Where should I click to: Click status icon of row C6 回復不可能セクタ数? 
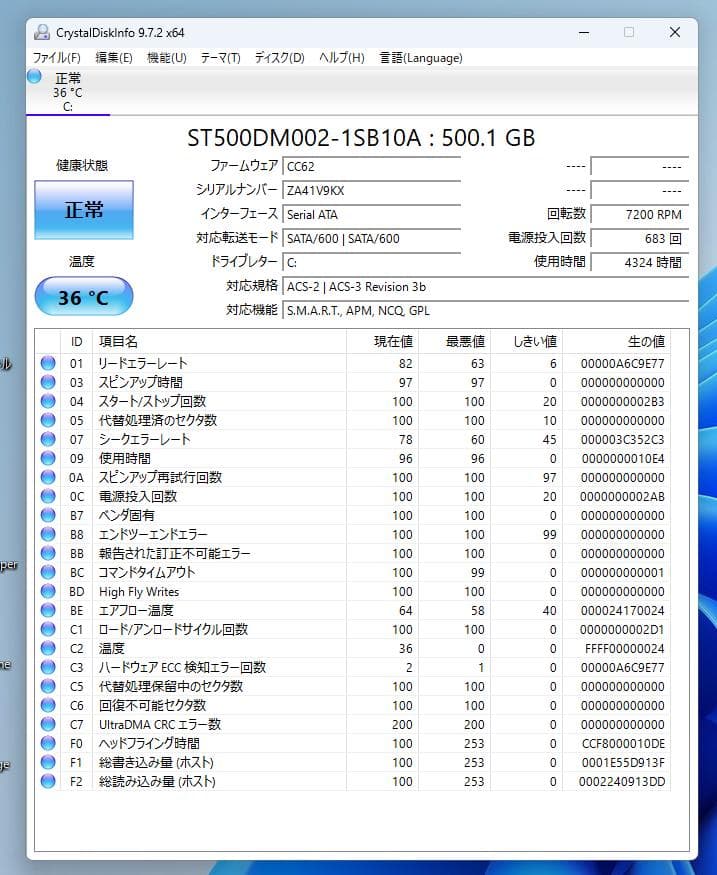pyautogui.click(x=48, y=705)
